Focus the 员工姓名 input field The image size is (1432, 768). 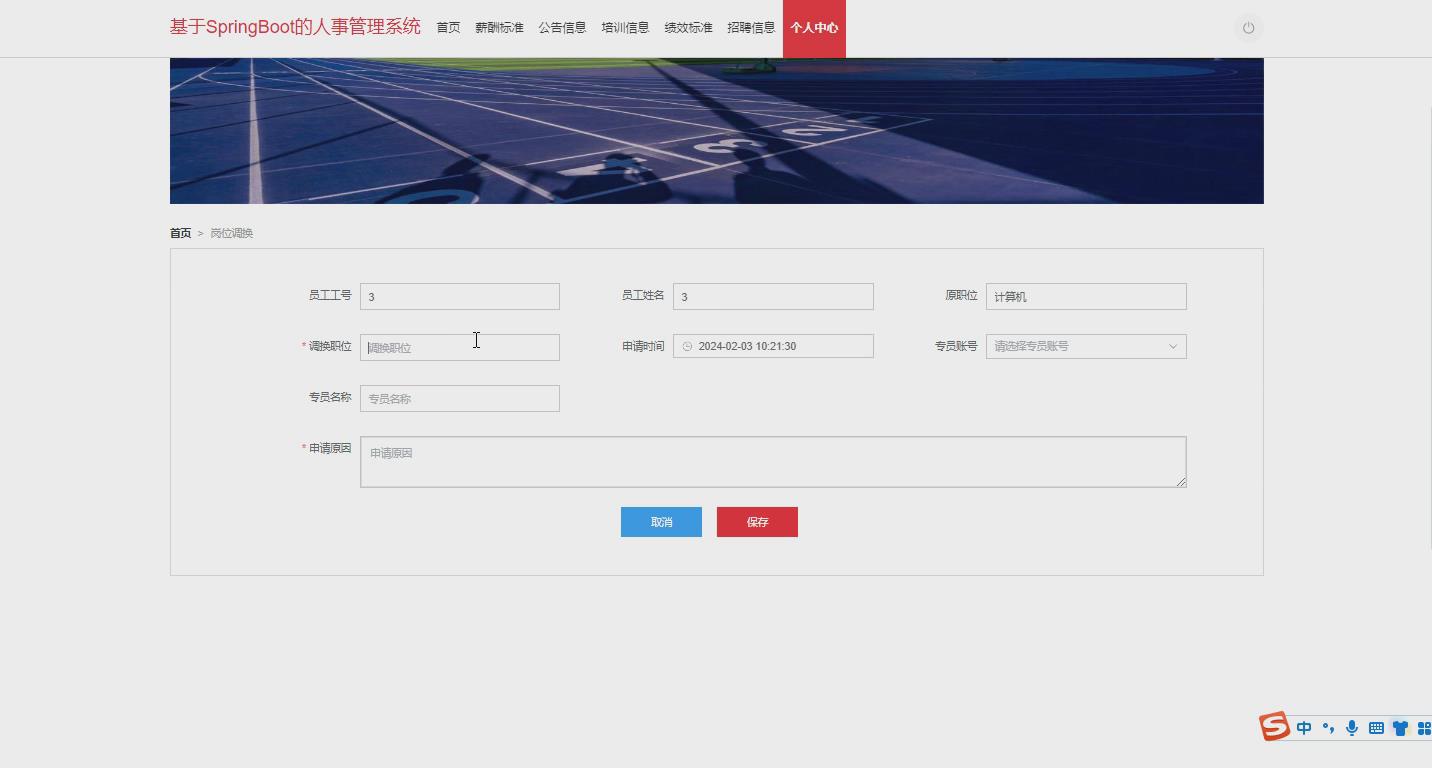tap(773, 296)
